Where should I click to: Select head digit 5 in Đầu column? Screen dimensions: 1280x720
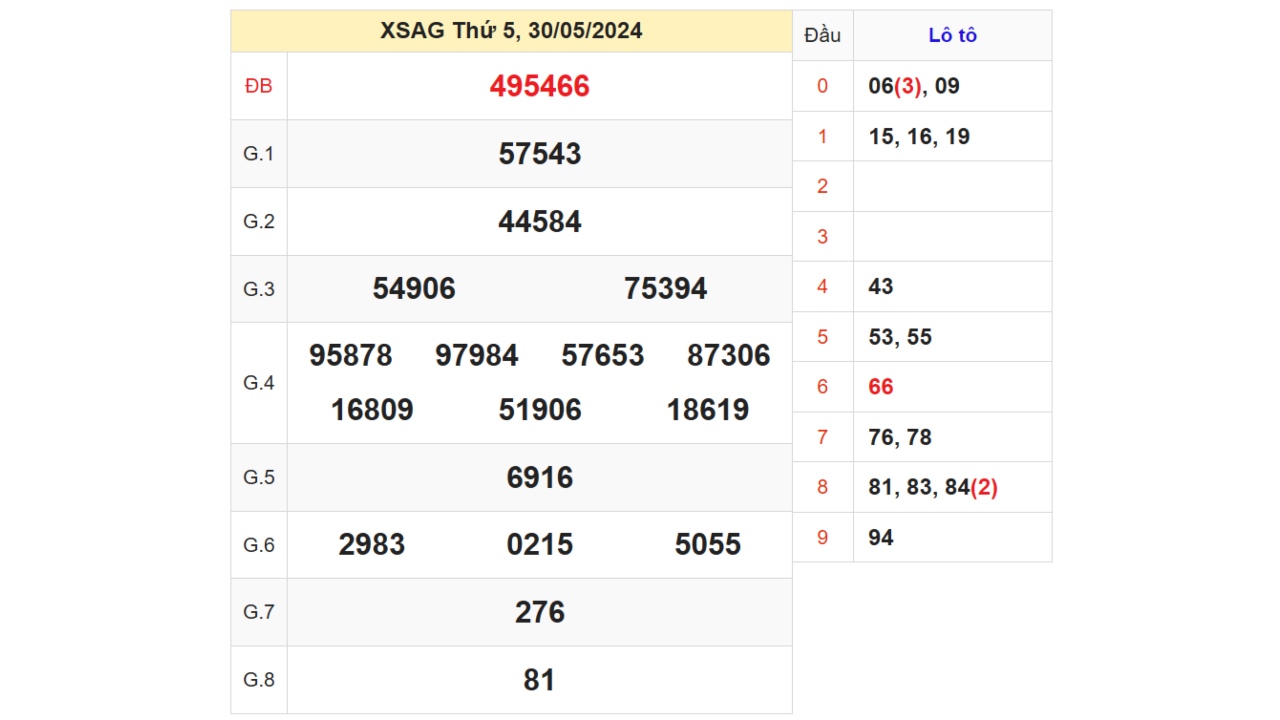coord(822,337)
